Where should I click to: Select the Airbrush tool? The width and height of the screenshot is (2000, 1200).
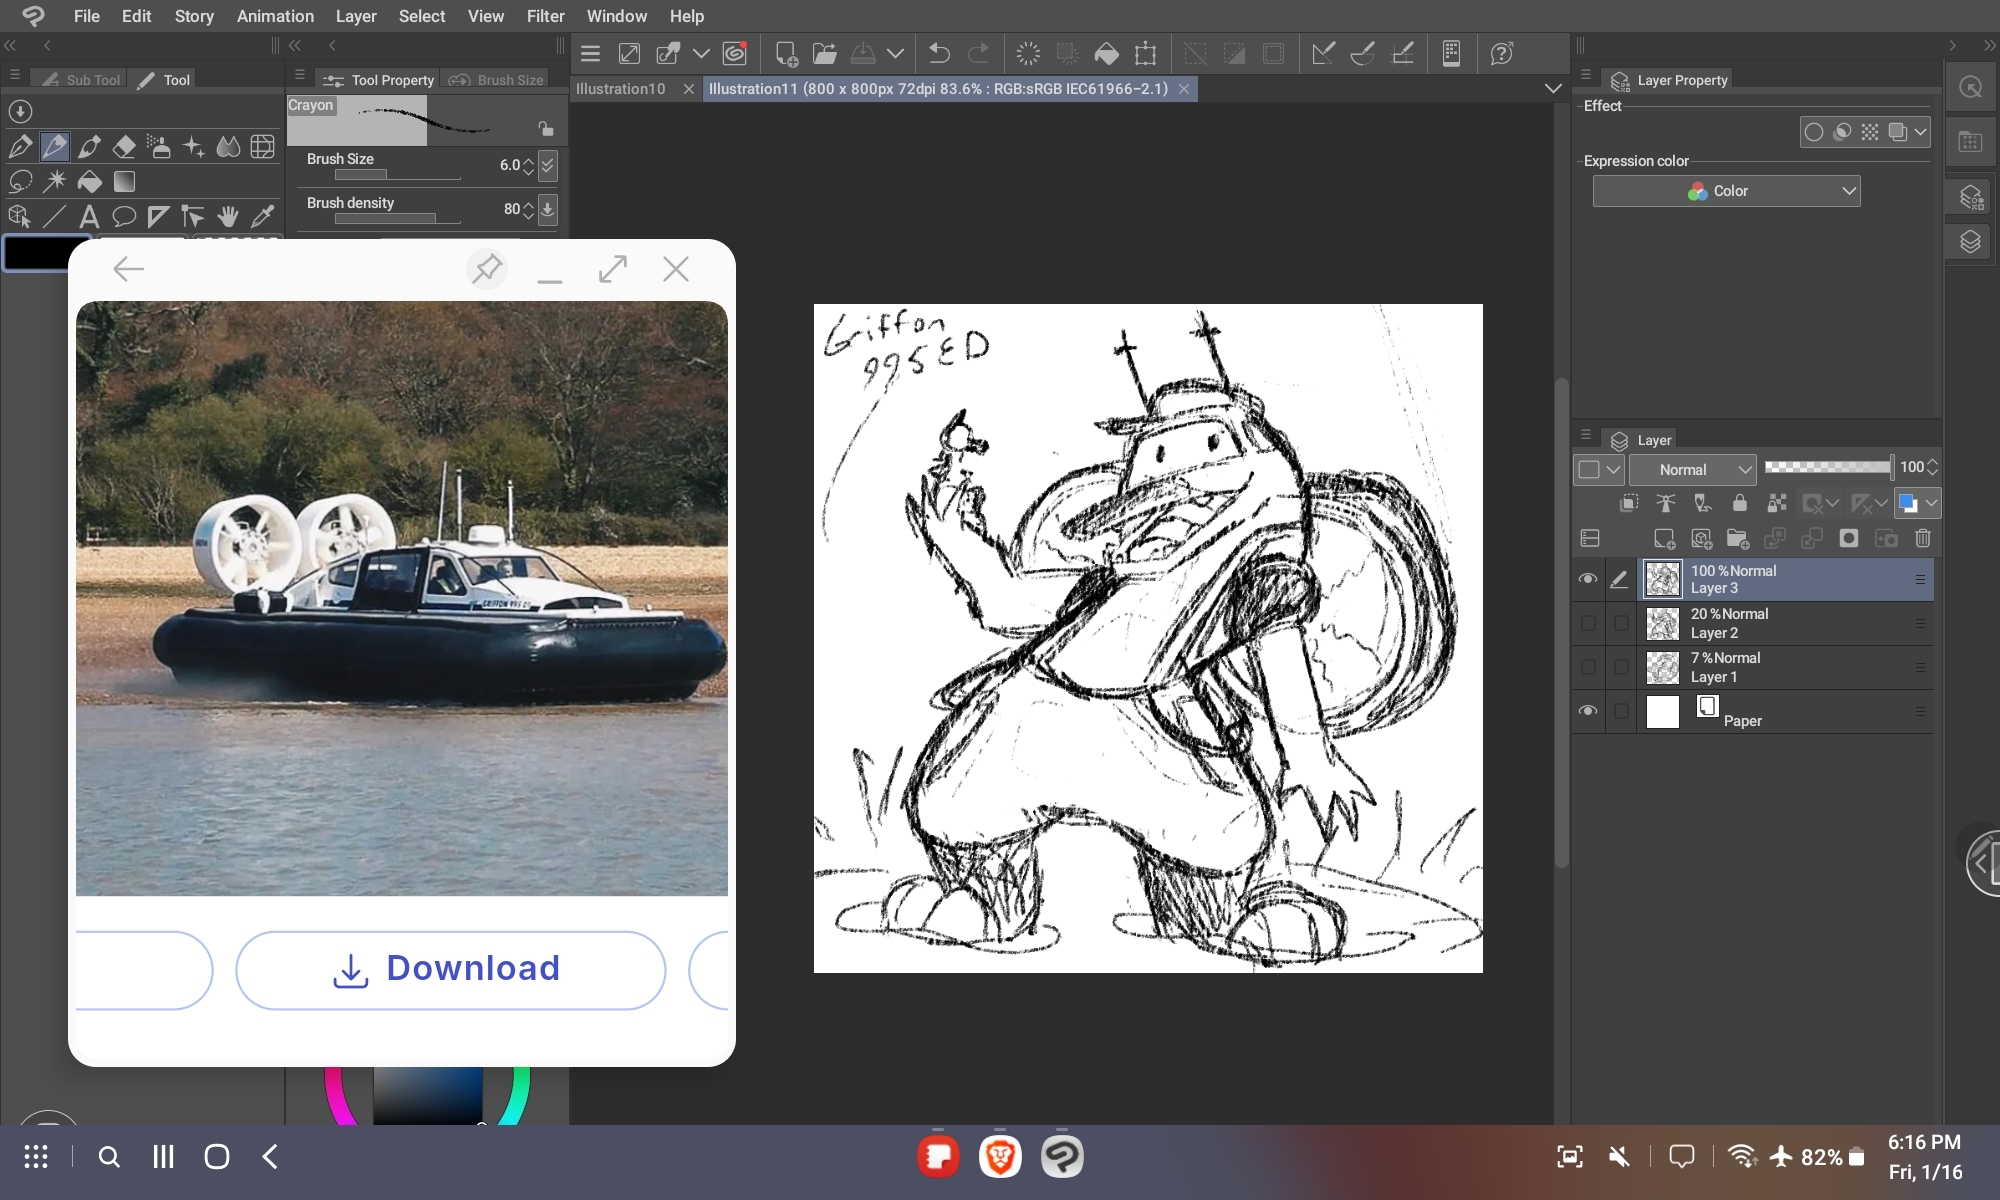pyautogui.click(x=159, y=147)
